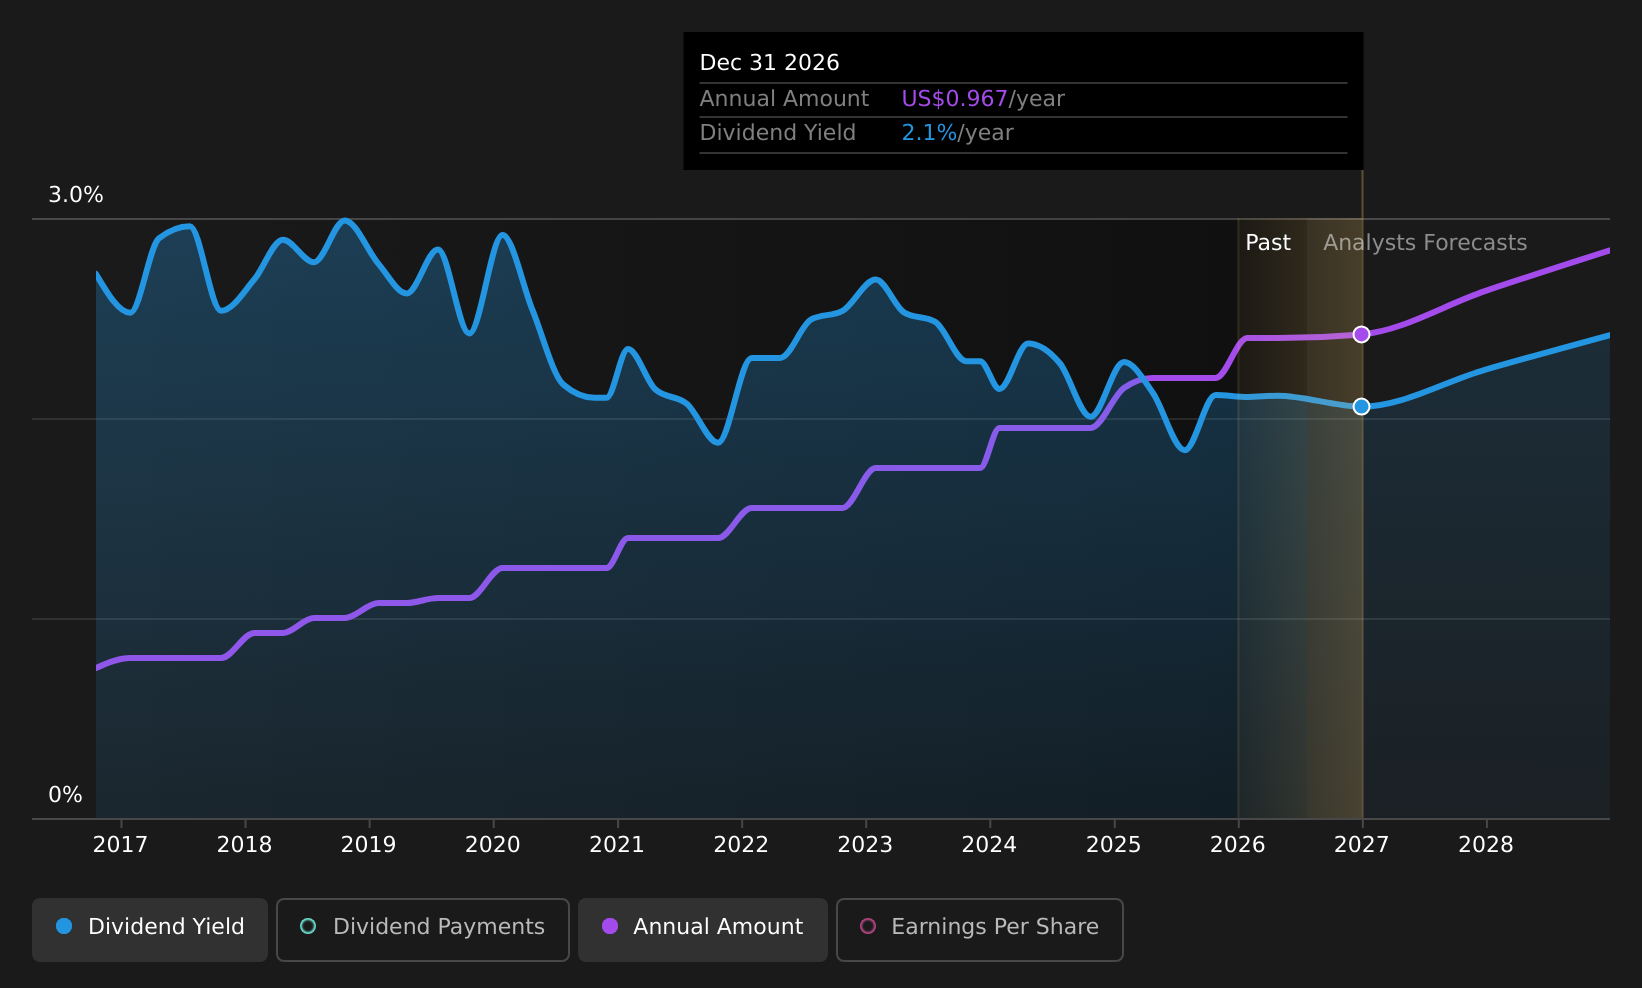Enable the Earnings Per Share series
The width and height of the screenshot is (1642, 988).
pyautogui.click(x=980, y=929)
